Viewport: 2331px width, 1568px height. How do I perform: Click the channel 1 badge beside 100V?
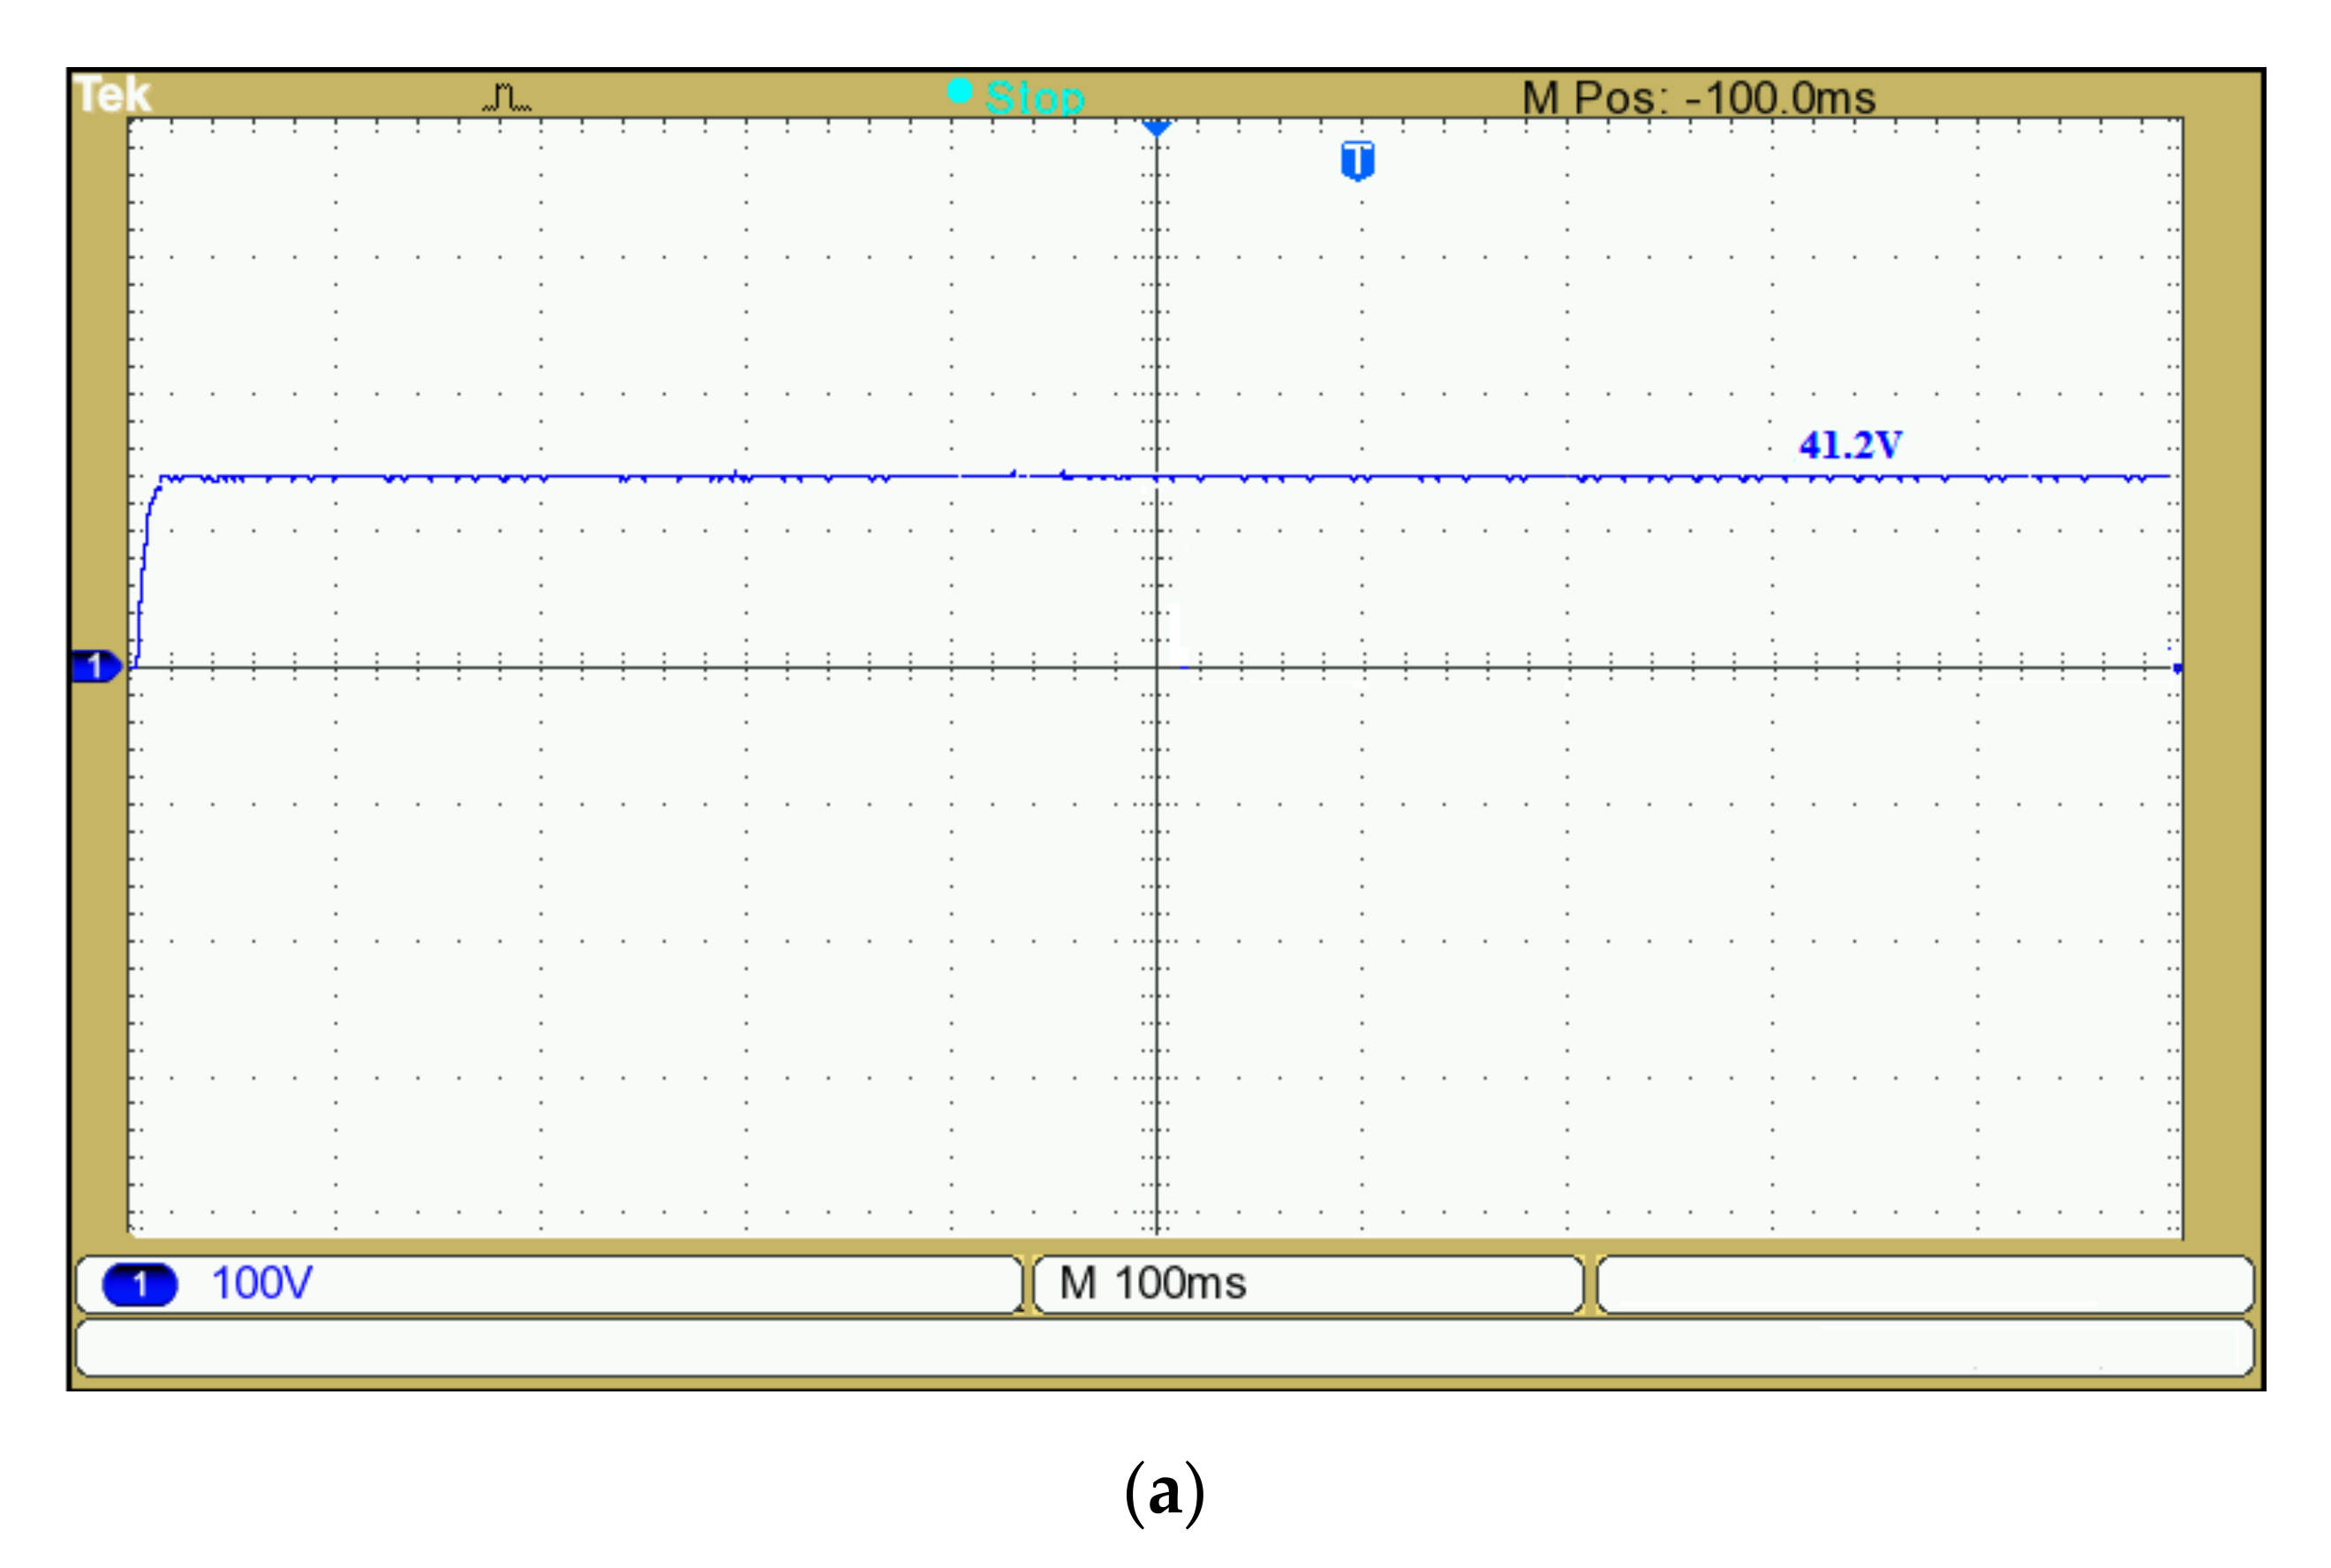[x=140, y=1284]
